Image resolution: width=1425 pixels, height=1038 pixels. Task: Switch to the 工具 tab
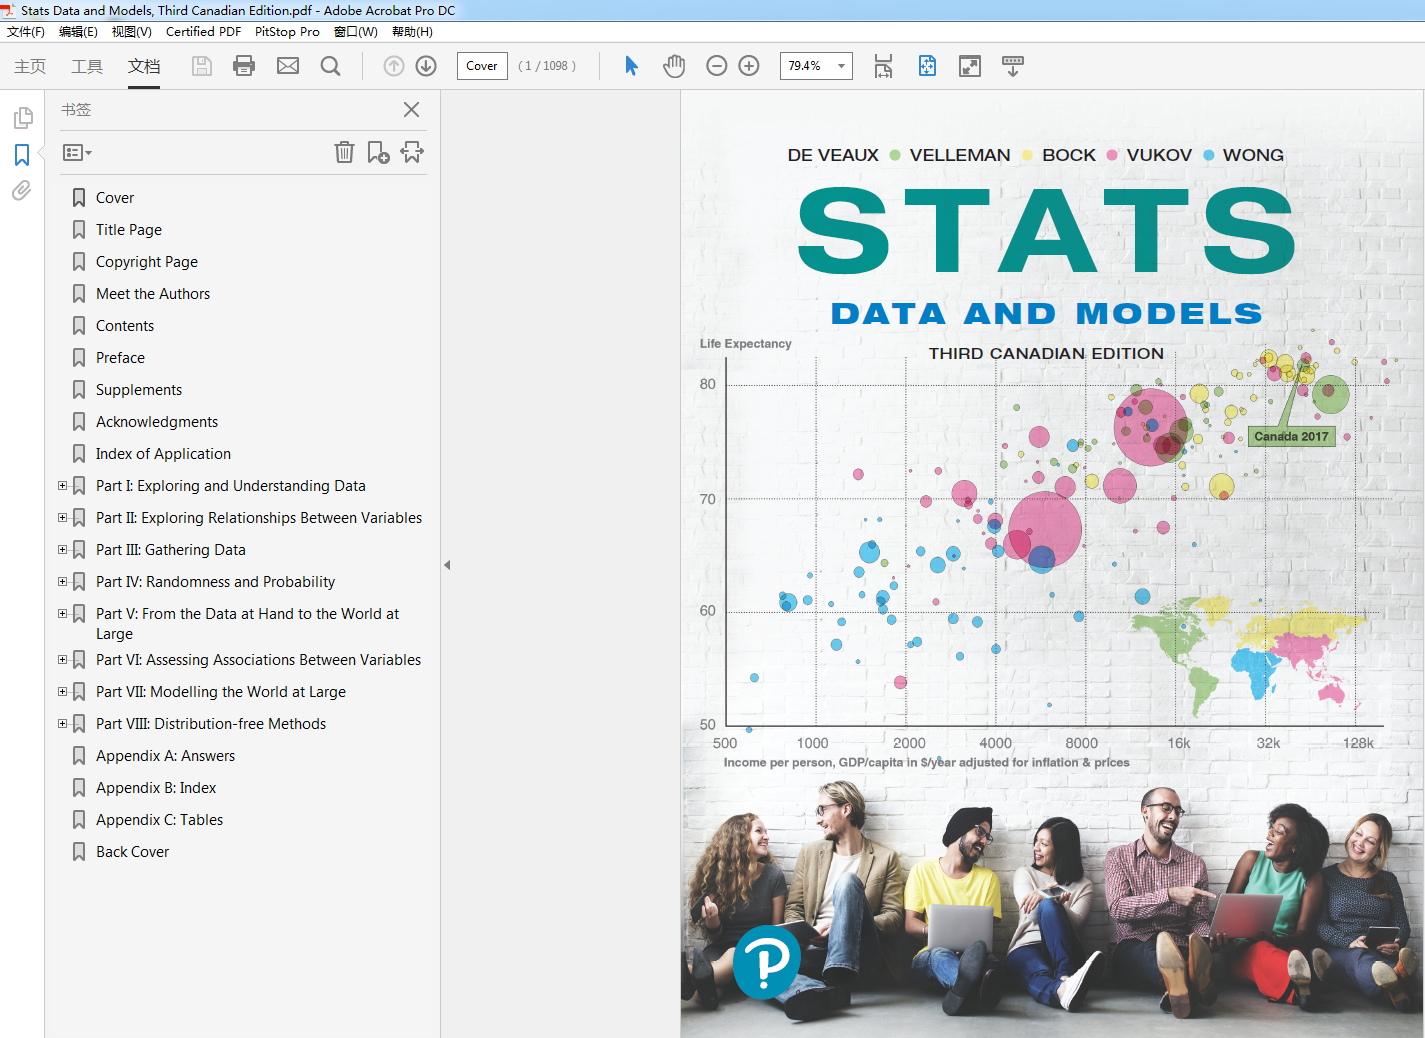pos(87,66)
